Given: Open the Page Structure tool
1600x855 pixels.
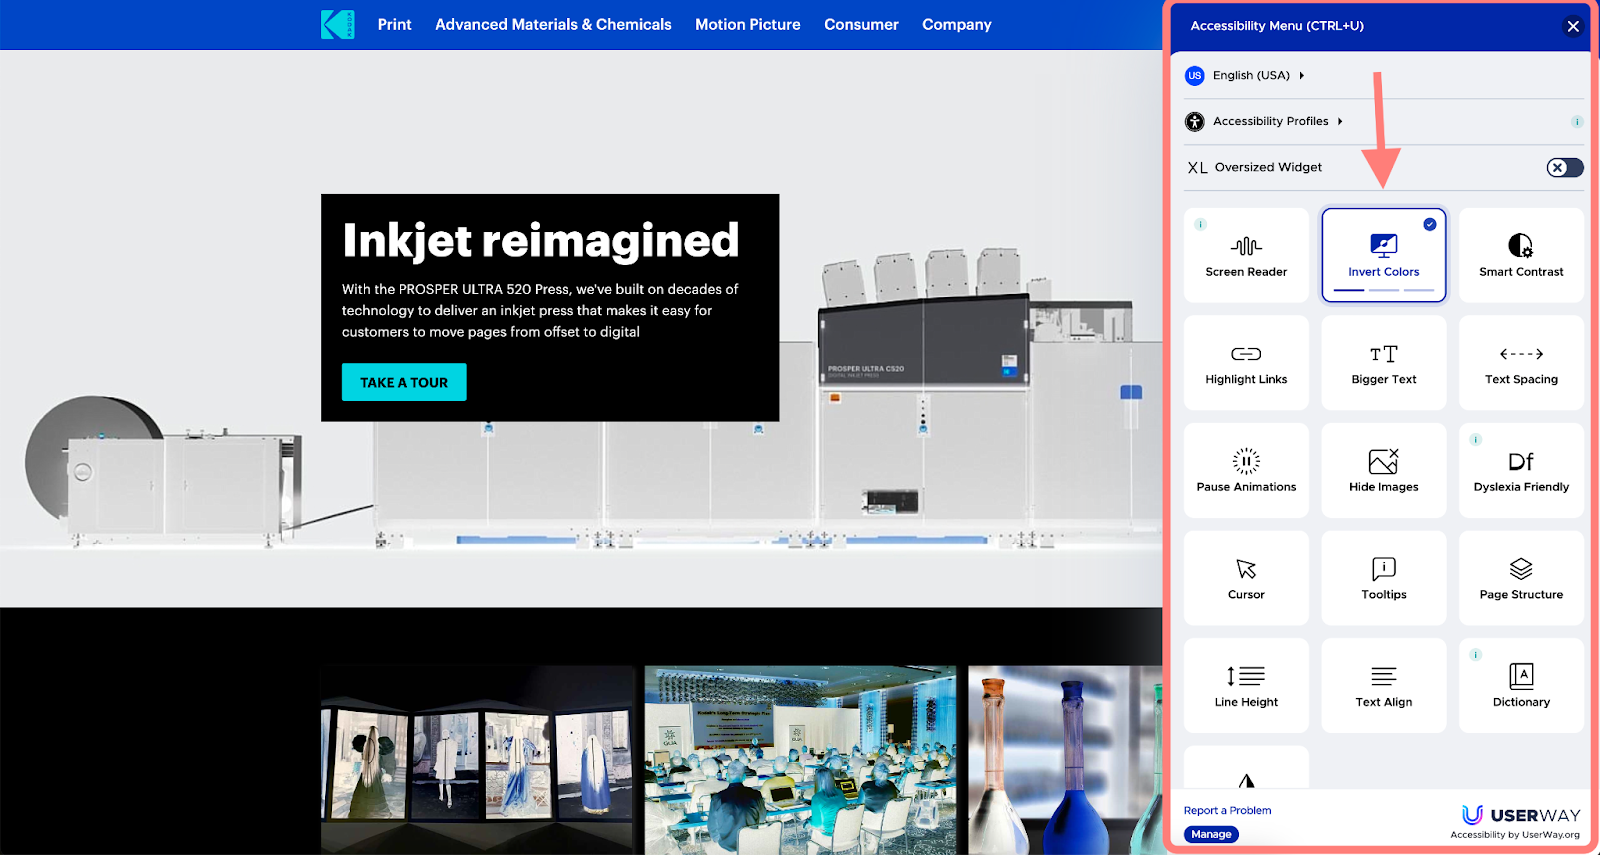Looking at the screenshot, I should coord(1521,578).
